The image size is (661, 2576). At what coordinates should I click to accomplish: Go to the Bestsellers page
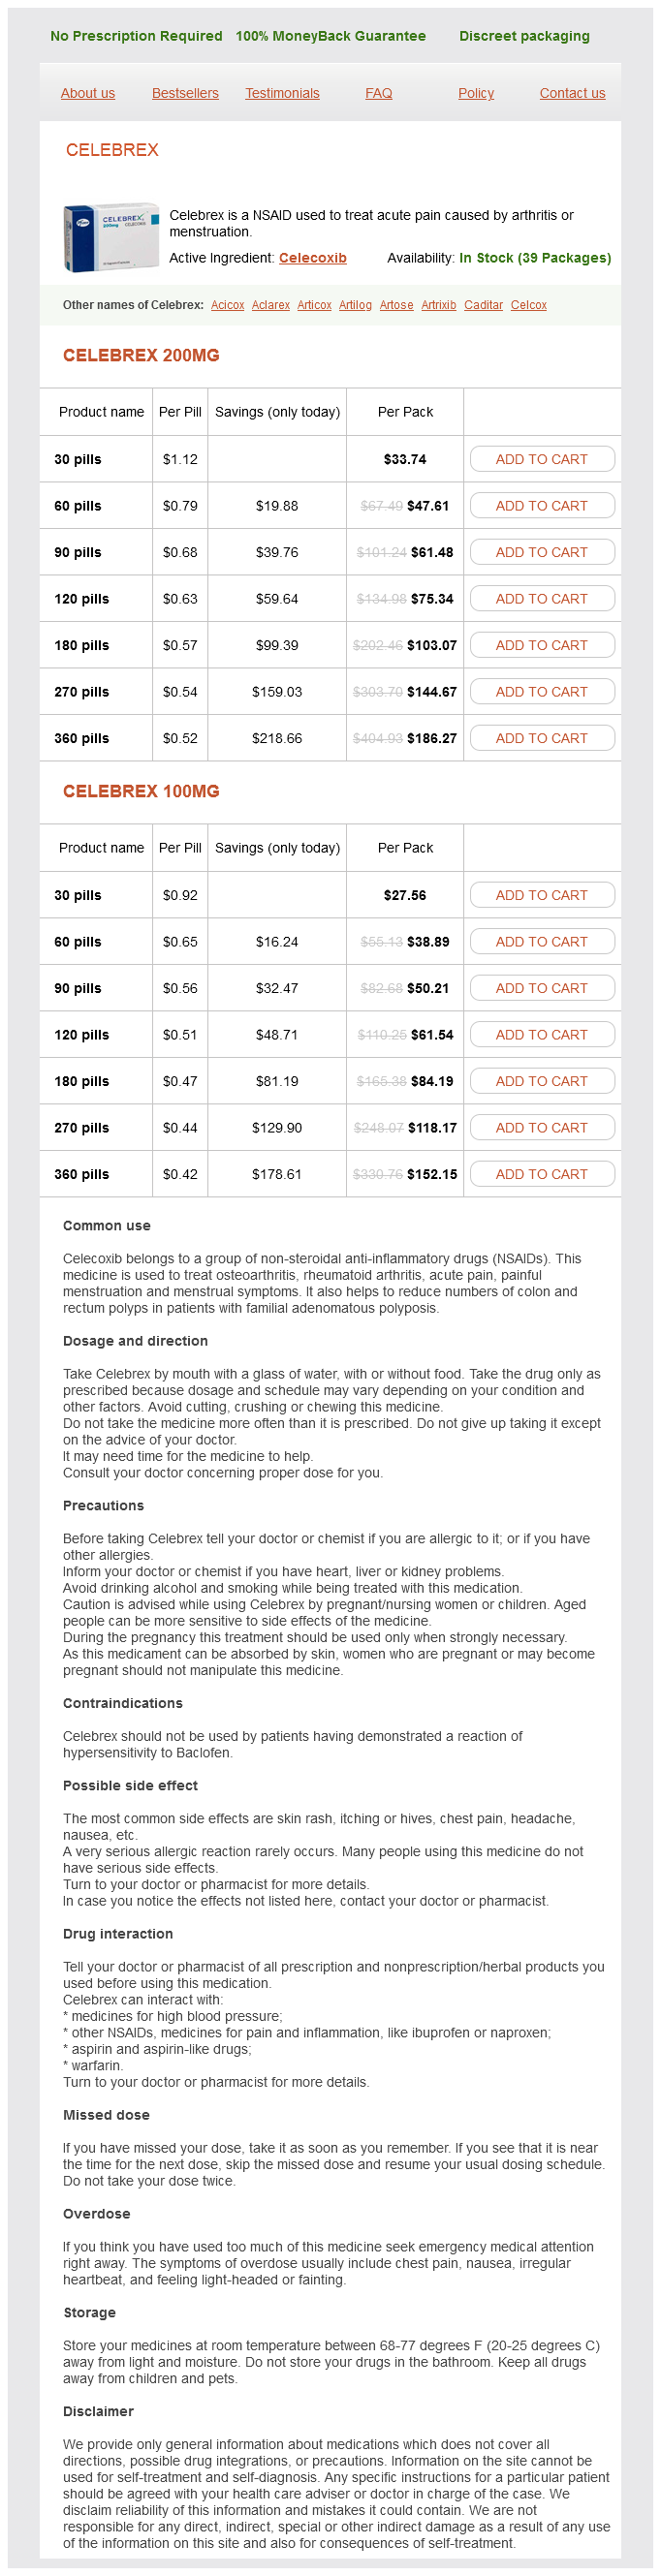pyautogui.click(x=185, y=93)
